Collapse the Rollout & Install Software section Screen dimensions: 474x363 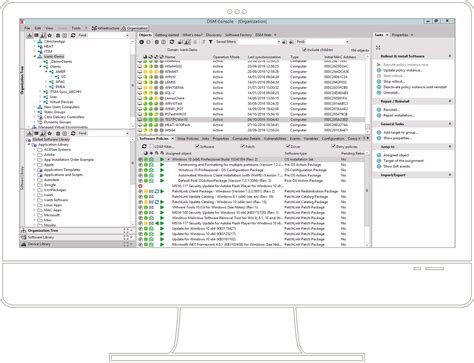450,56
